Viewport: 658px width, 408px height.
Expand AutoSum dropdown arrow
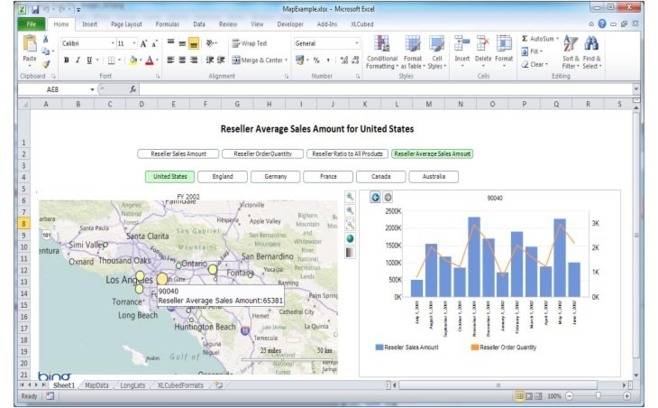click(x=557, y=39)
